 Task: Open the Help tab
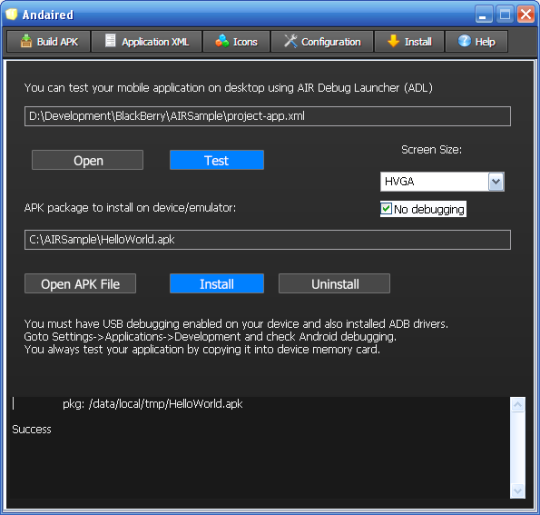476,41
